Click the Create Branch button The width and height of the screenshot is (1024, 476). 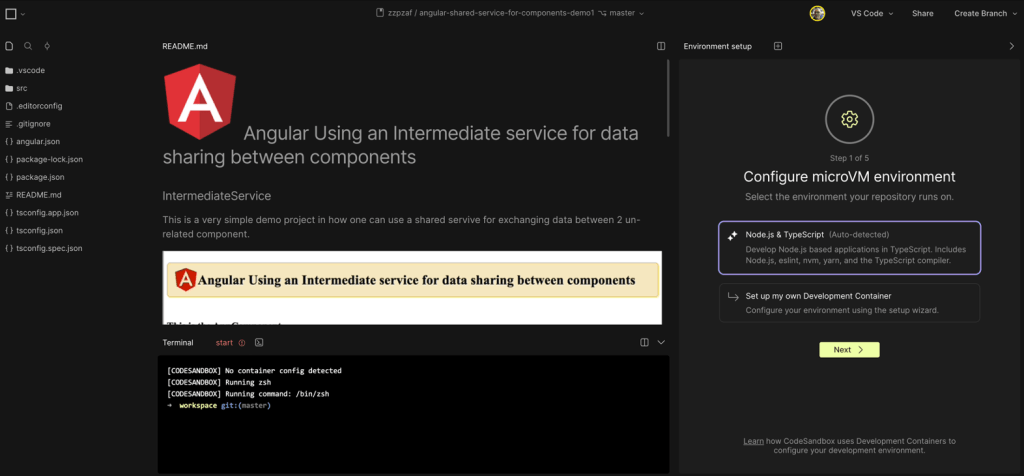980,13
